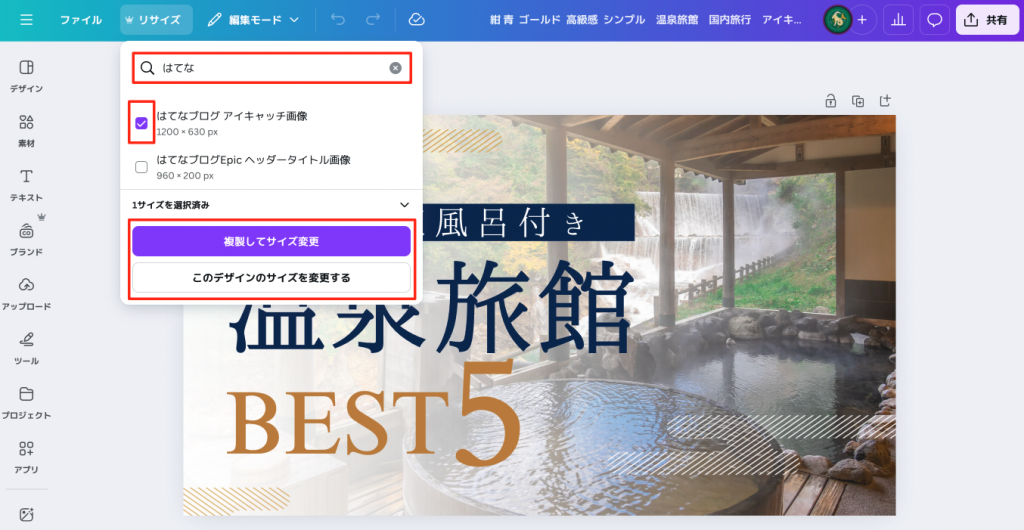Open the 素材 elements panel
Image resolution: width=1024 pixels, height=530 pixels.
(26, 130)
